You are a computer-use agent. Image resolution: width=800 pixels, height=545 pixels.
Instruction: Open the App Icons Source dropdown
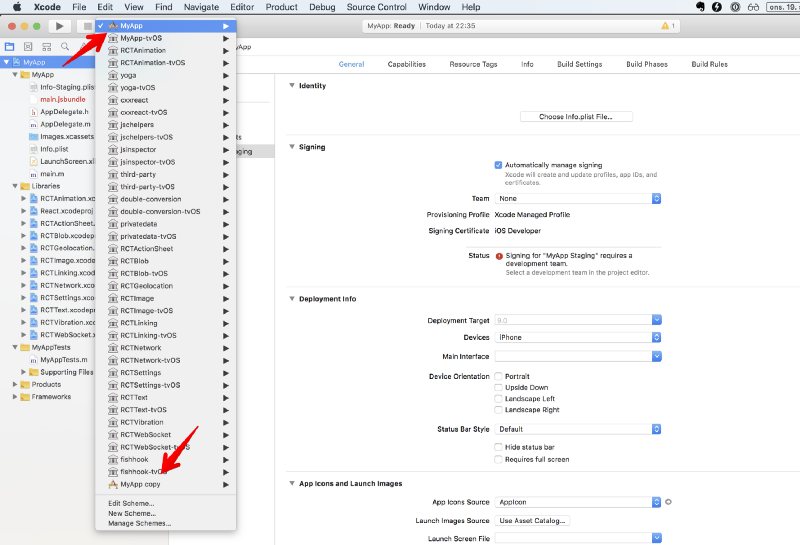578,502
